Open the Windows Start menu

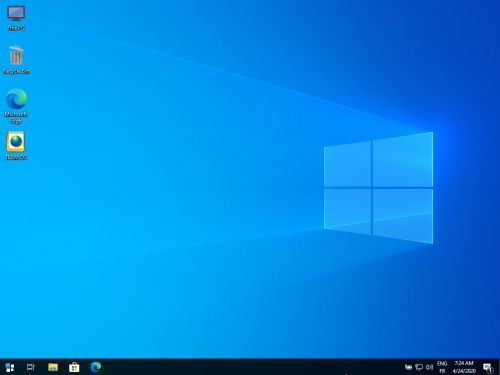coord(10,367)
